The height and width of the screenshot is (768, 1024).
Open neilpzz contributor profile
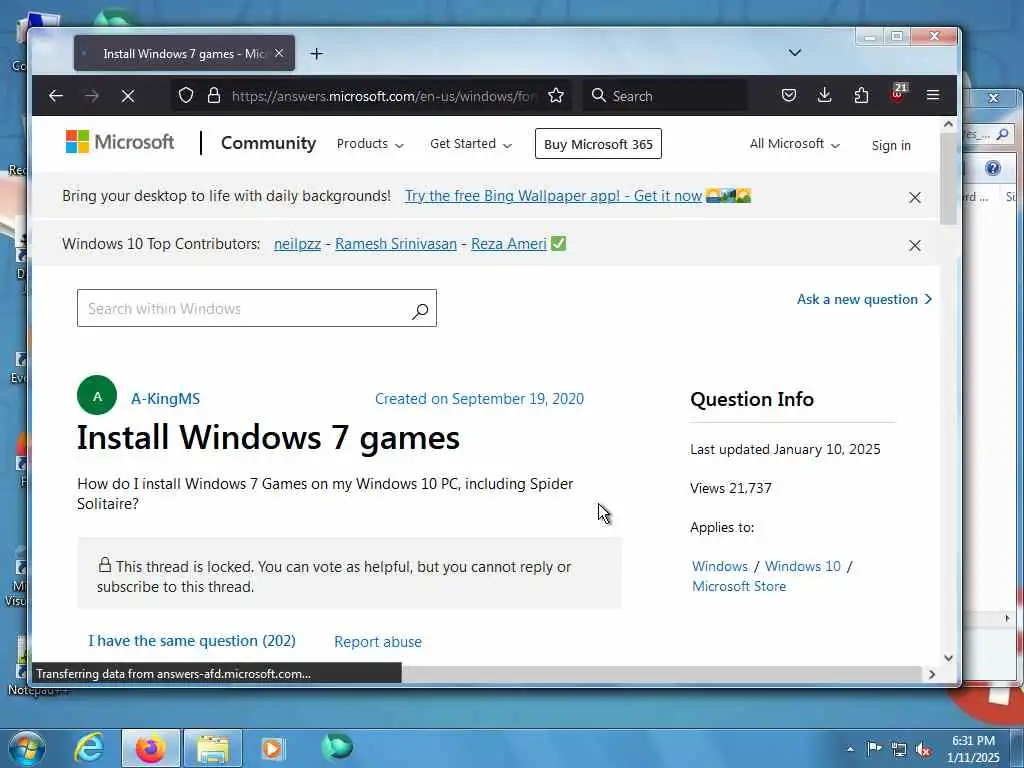click(x=297, y=244)
